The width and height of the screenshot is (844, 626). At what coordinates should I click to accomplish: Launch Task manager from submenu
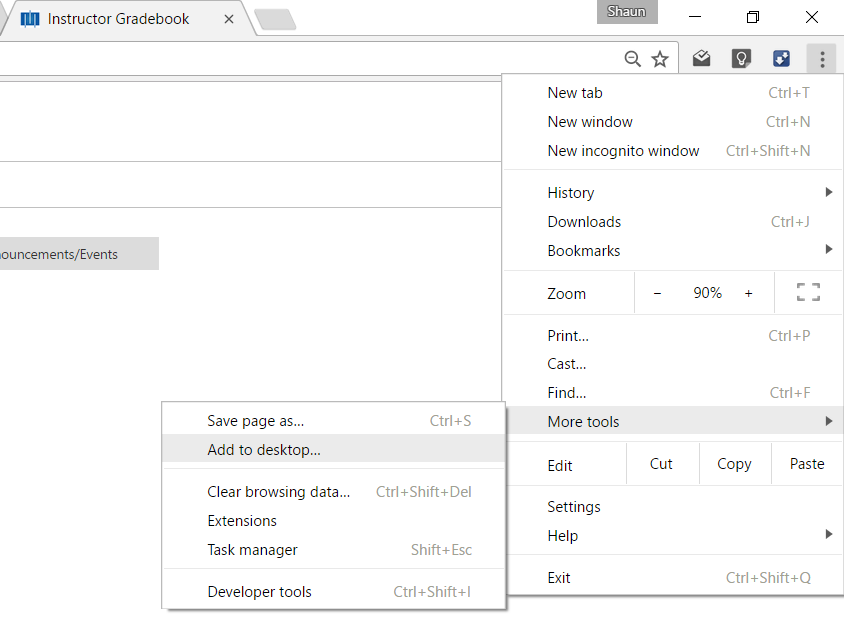pos(334,550)
